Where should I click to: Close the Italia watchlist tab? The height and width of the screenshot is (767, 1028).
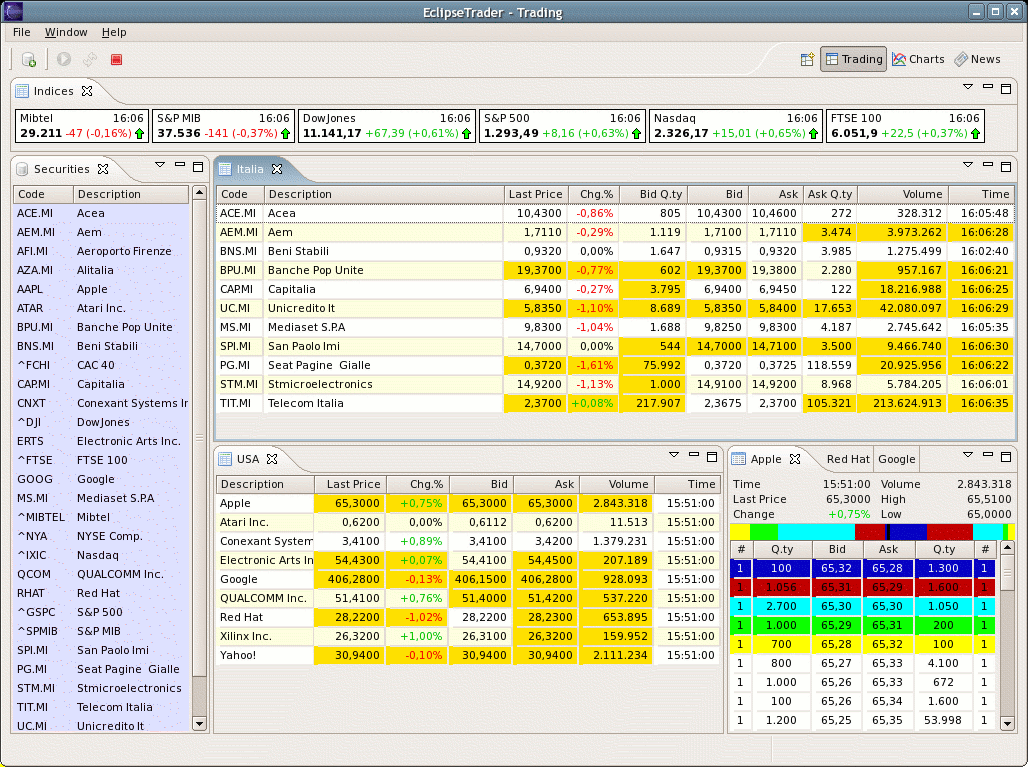[277, 168]
